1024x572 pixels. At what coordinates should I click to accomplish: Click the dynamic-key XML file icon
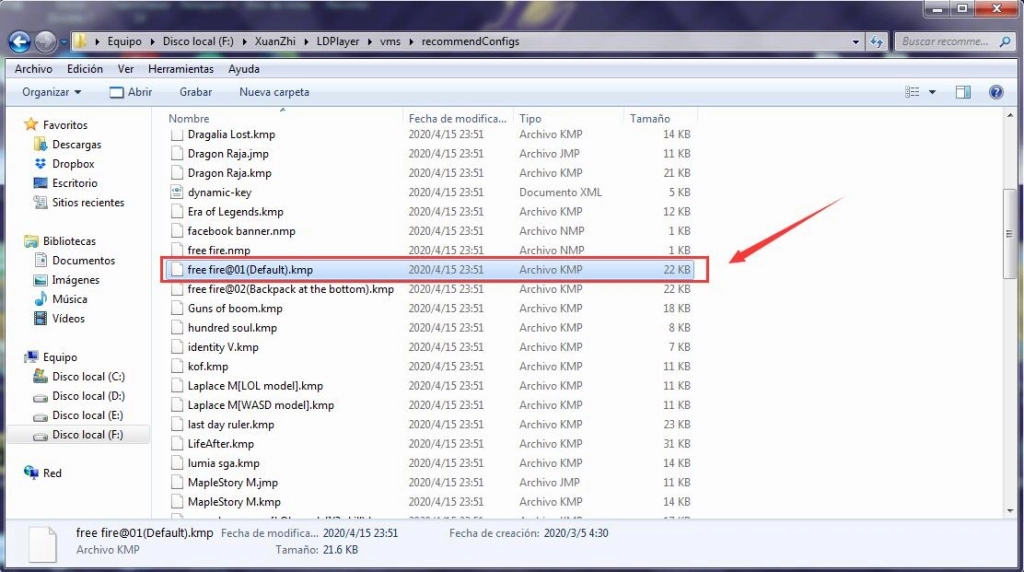tap(176, 192)
